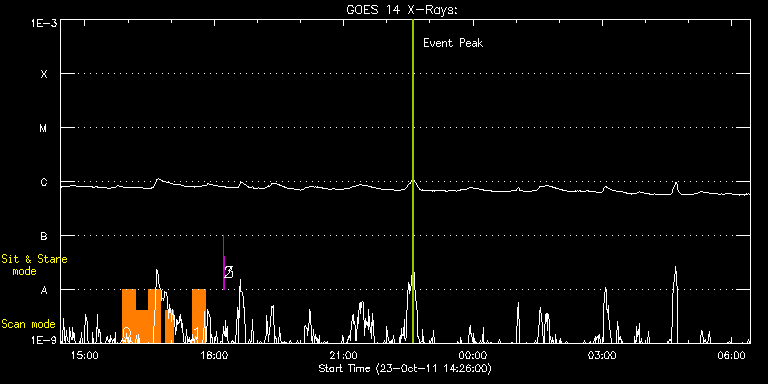Click the "X" flare class label

click(x=44, y=74)
